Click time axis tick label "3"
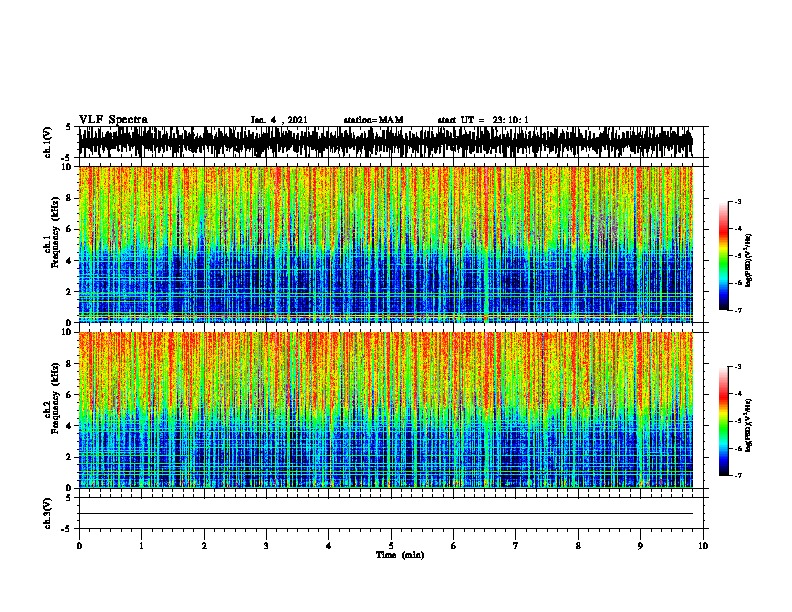The height and width of the screenshot is (612, 792). [x=266, y=546]
